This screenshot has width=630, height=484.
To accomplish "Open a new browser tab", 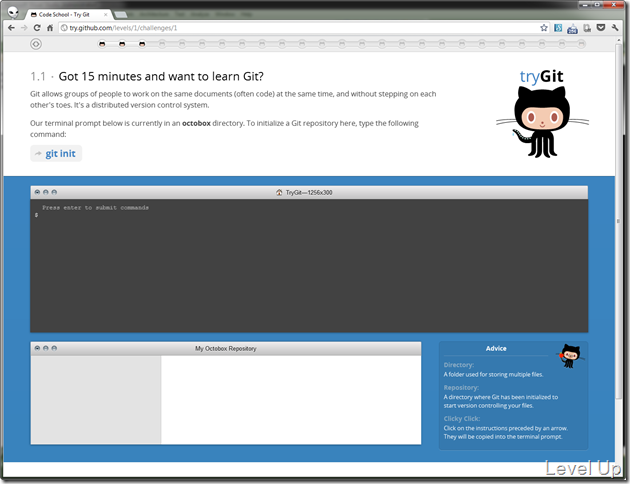I will (121, 15).
